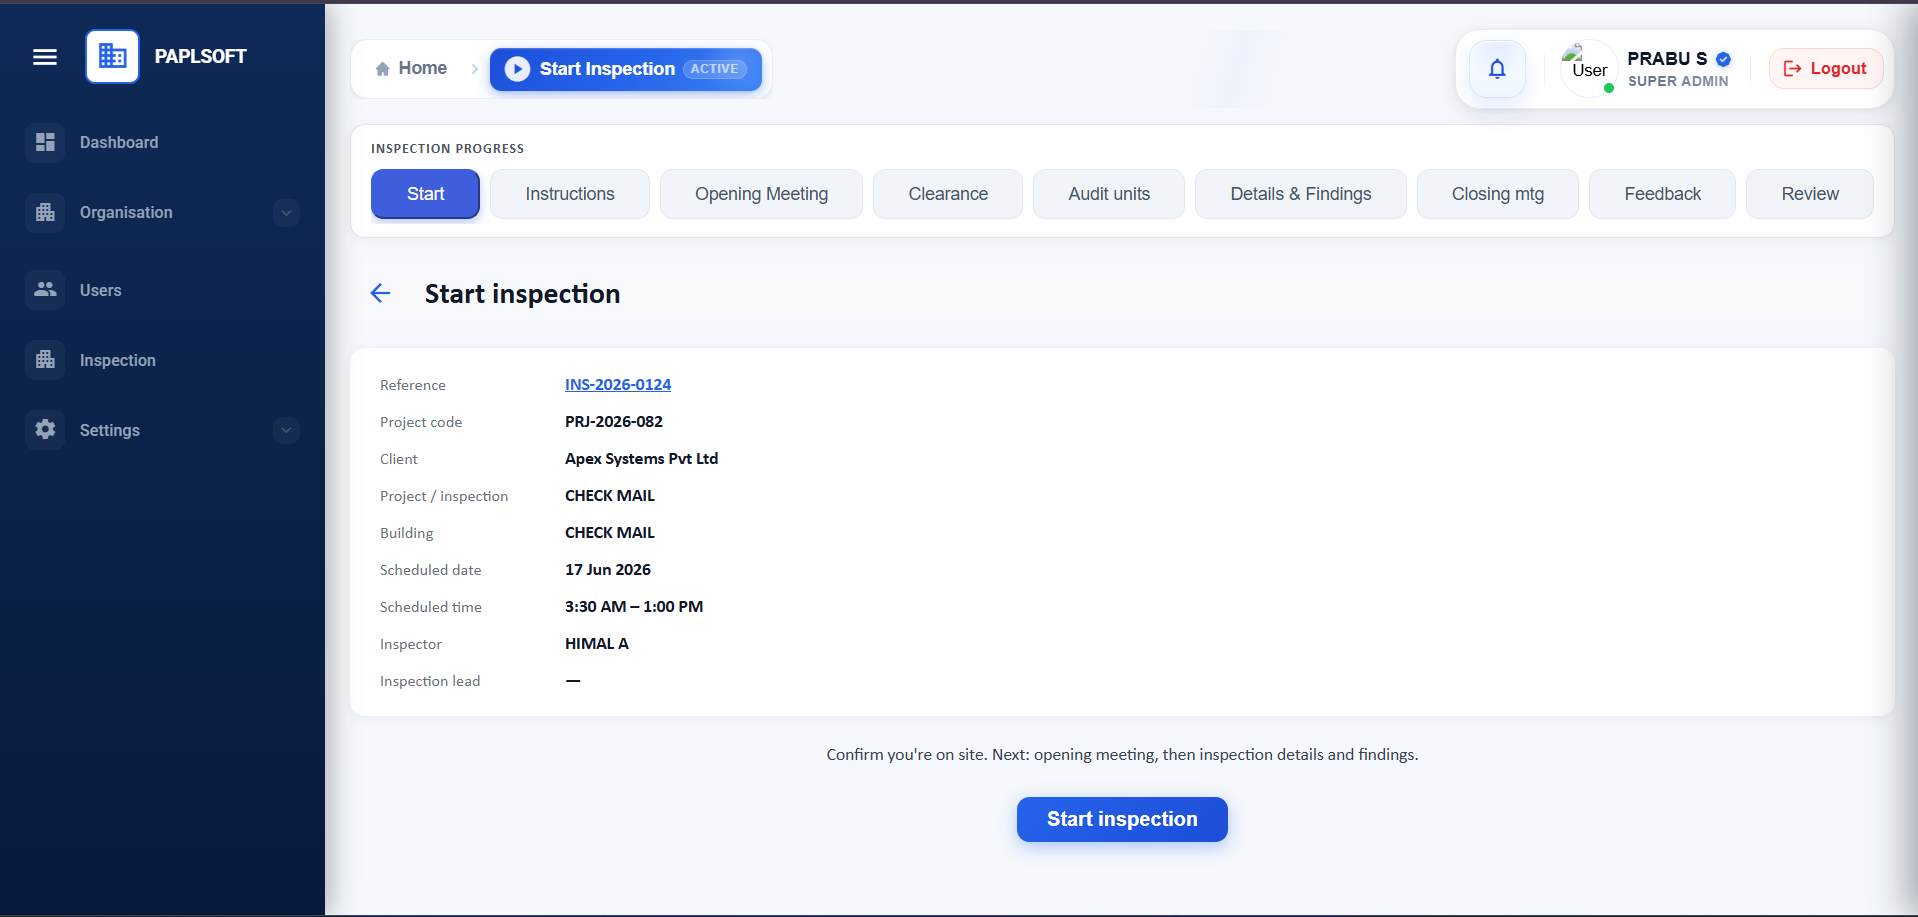
Task: Open the Opening Meeting step
Action: click(x=761, y=194)
